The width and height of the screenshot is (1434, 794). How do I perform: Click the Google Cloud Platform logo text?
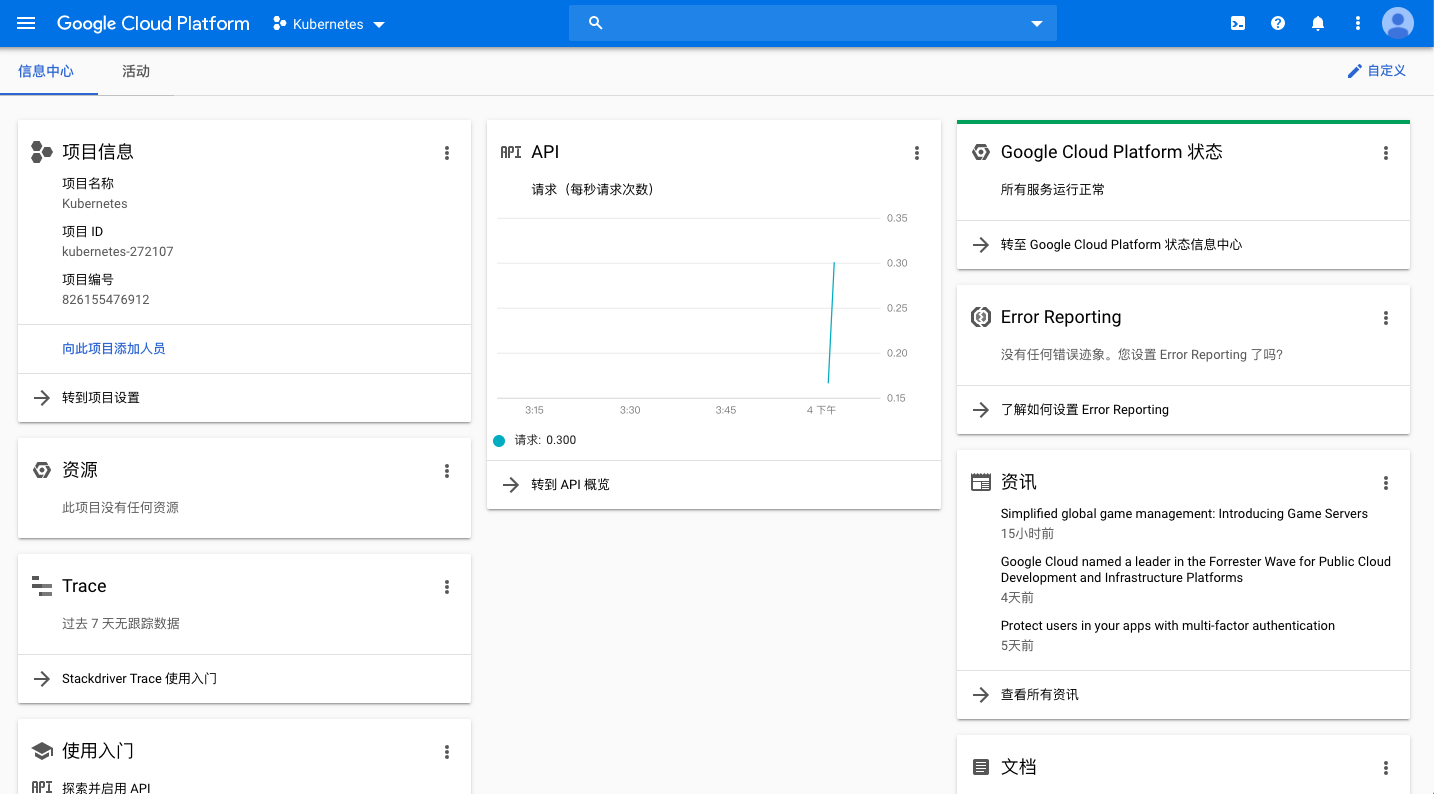click(x=153, y=24)
